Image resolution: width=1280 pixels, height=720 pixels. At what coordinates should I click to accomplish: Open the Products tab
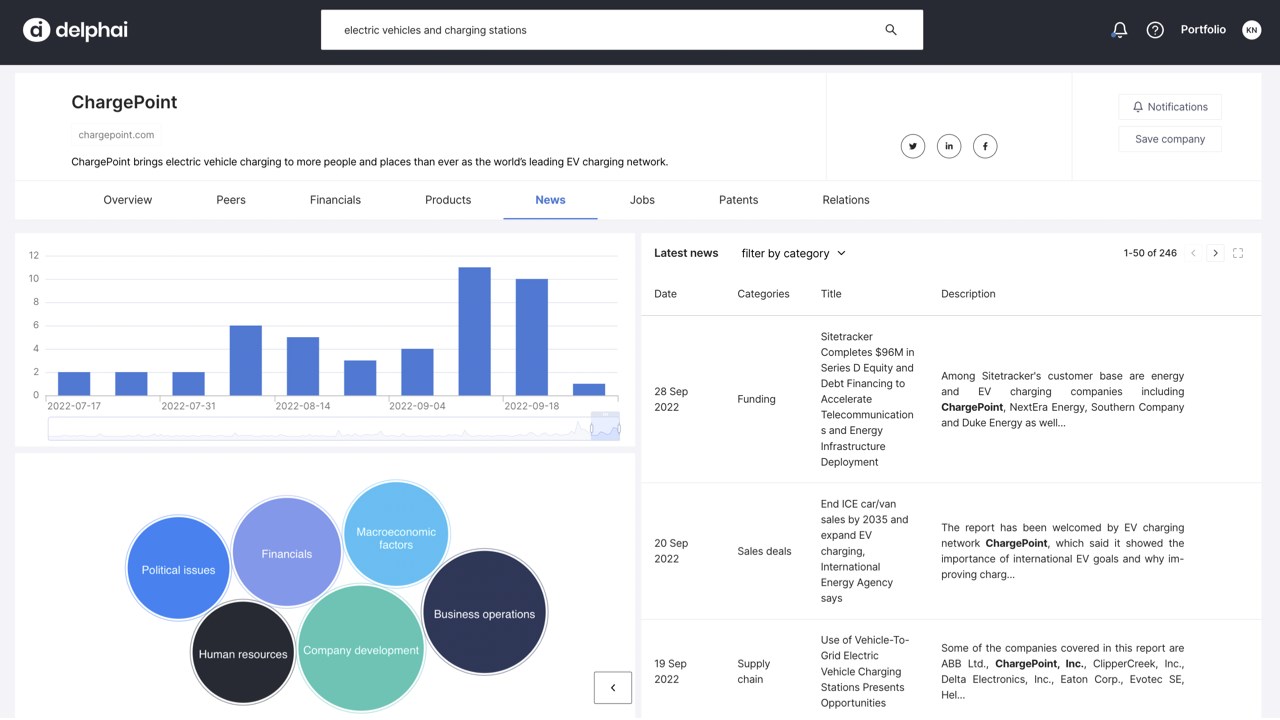pos(448,200)
